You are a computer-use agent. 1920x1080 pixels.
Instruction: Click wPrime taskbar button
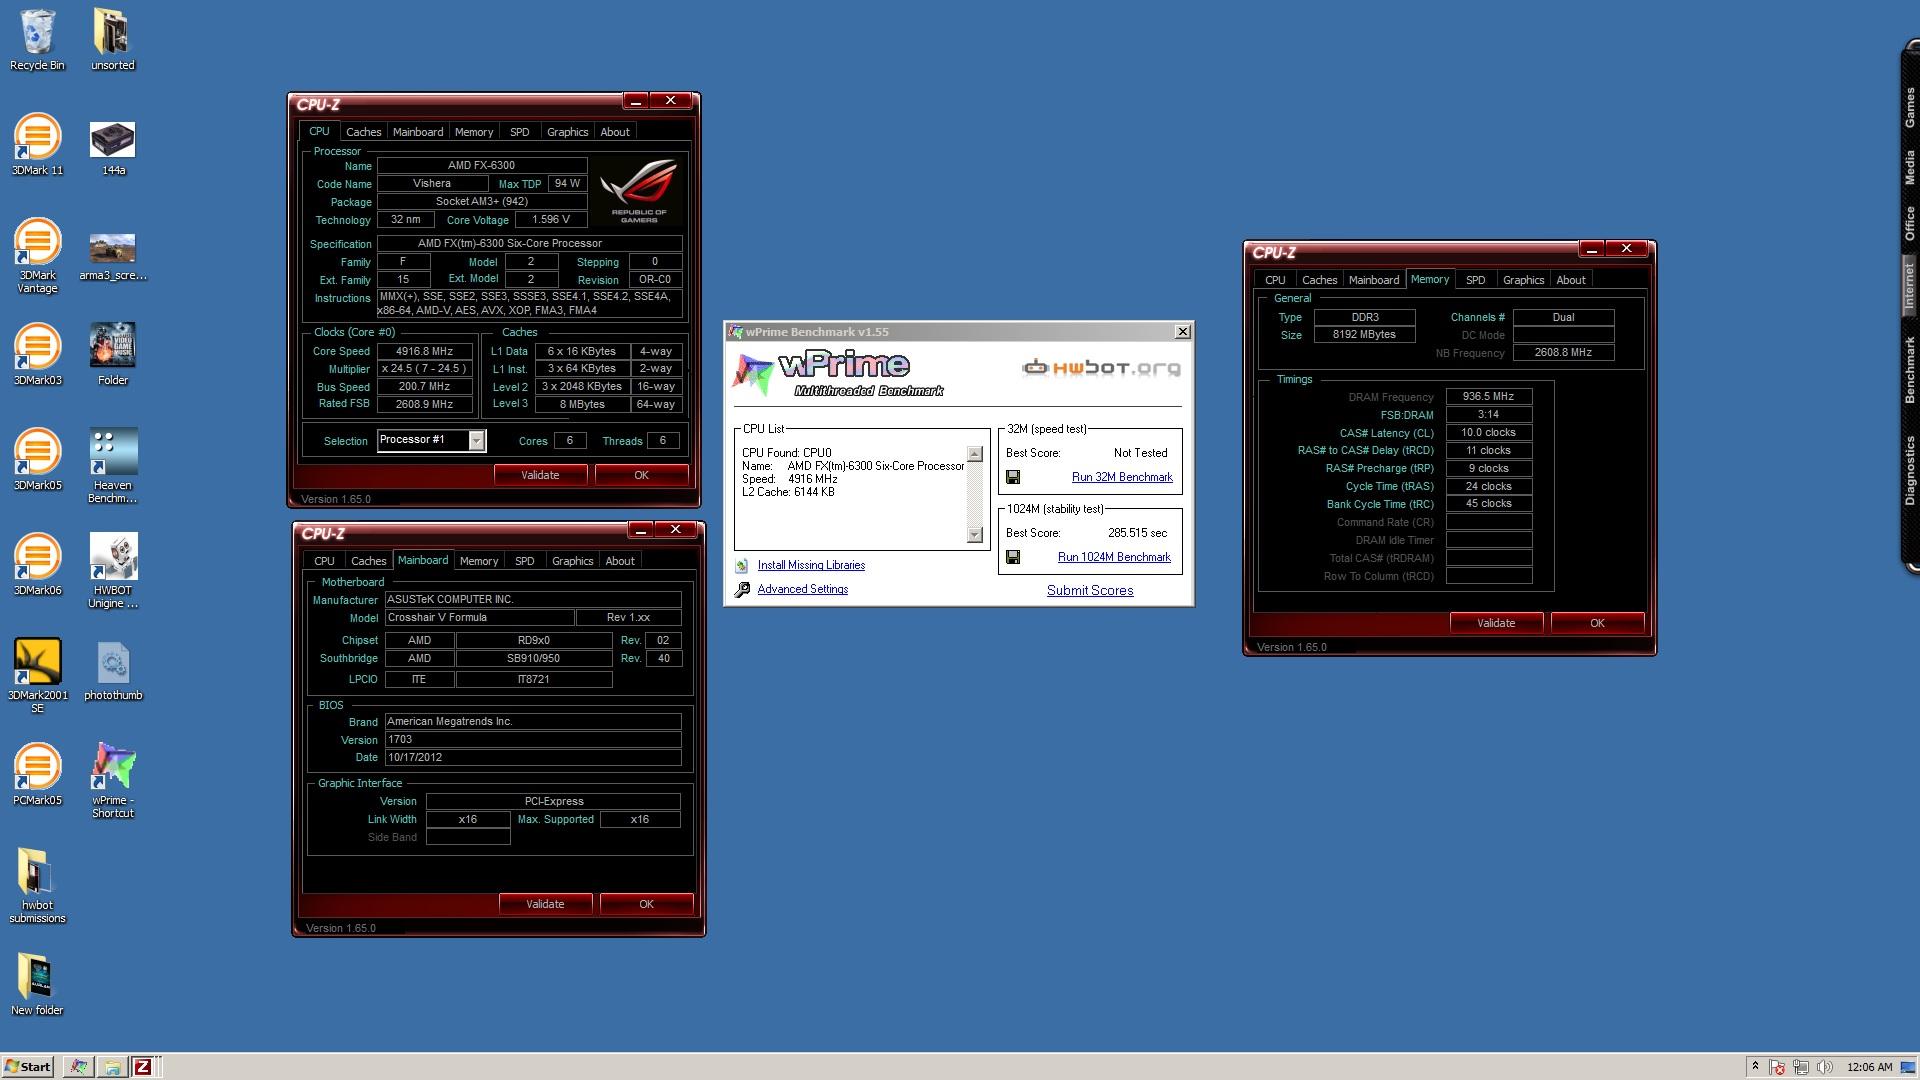[x=79, y=1067]
